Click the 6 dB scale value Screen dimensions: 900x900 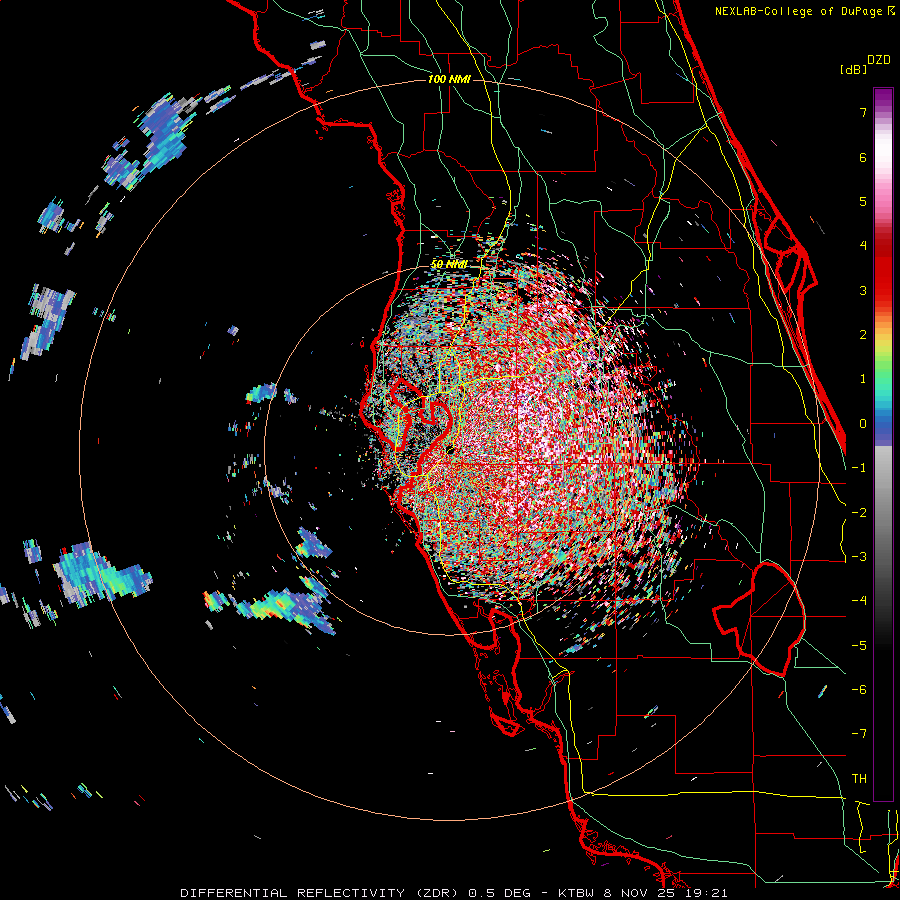click(863, 157)
